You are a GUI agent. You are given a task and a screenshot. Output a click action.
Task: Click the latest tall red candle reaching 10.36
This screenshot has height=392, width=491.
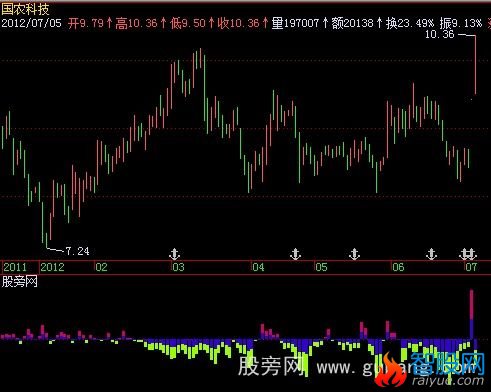pyautogui.click(x=475, y=64)
